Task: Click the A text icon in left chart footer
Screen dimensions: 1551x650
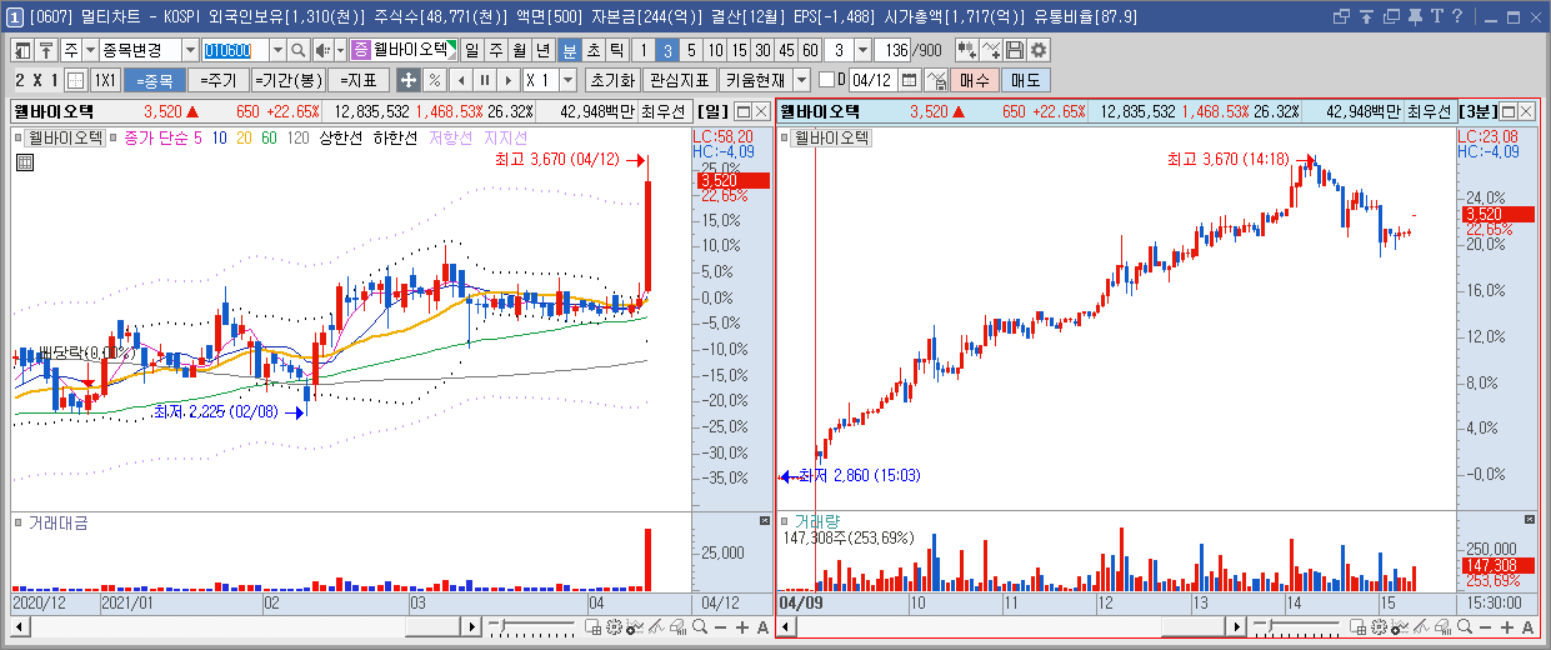Action: click(x=763, y=627)
